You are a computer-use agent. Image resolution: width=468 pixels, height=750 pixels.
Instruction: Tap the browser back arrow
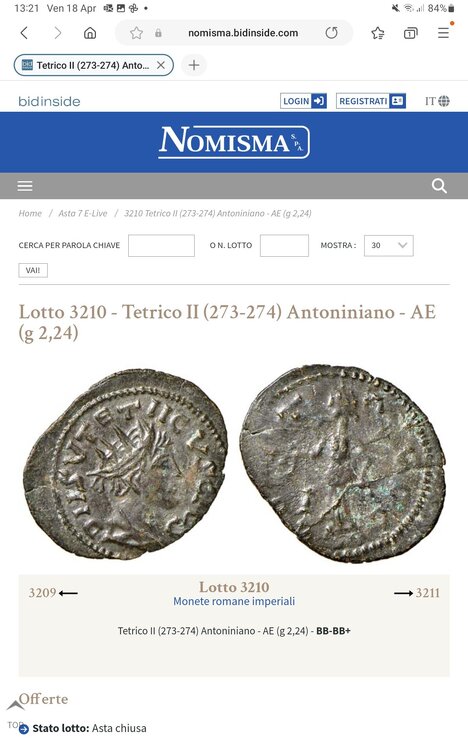tap(24, 33)
